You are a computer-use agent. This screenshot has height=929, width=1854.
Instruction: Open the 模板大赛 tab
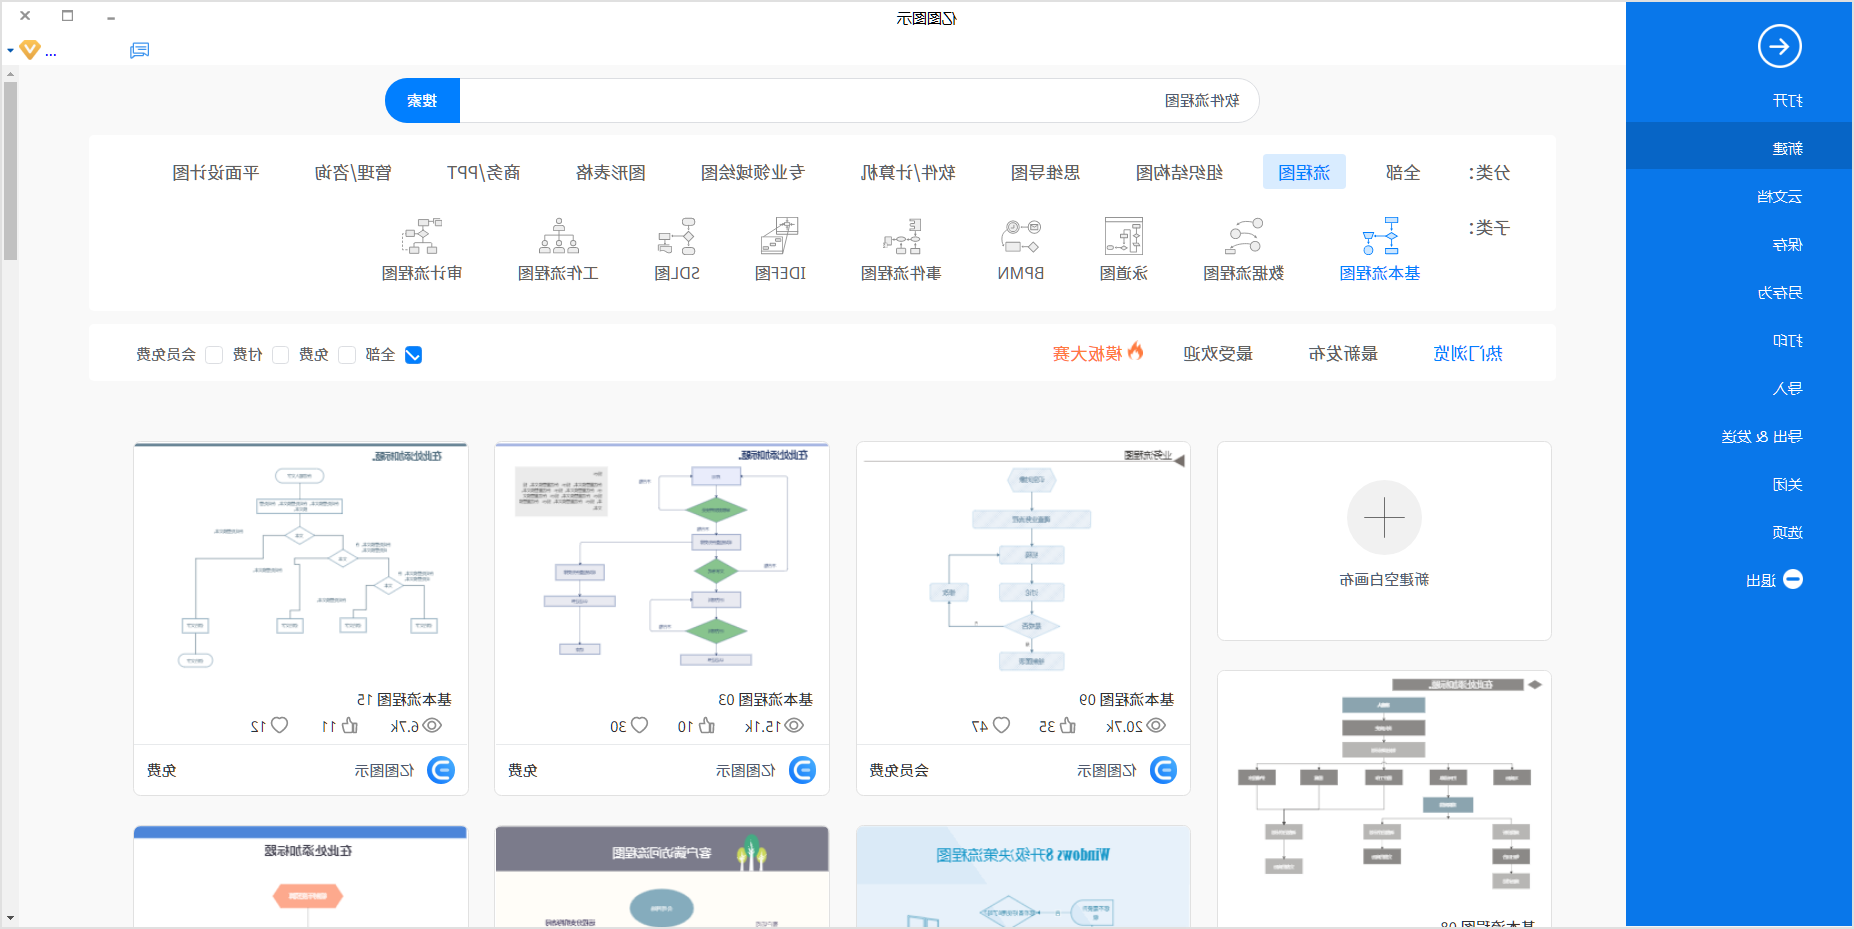click(x=1087, y=353)
